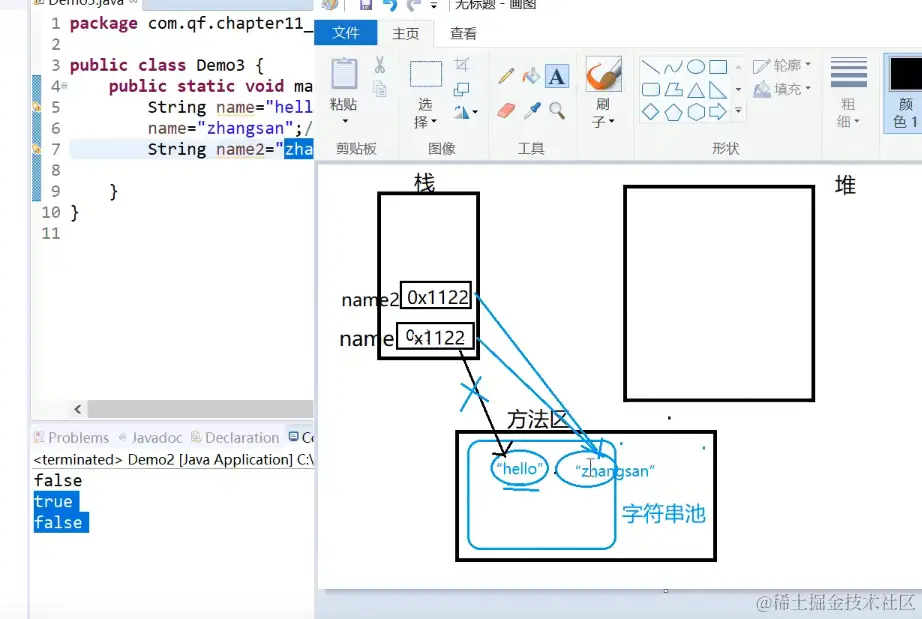Click the Resize icon in the 图像 group
This screenshot has width=922, height=619.
[462, 89]
